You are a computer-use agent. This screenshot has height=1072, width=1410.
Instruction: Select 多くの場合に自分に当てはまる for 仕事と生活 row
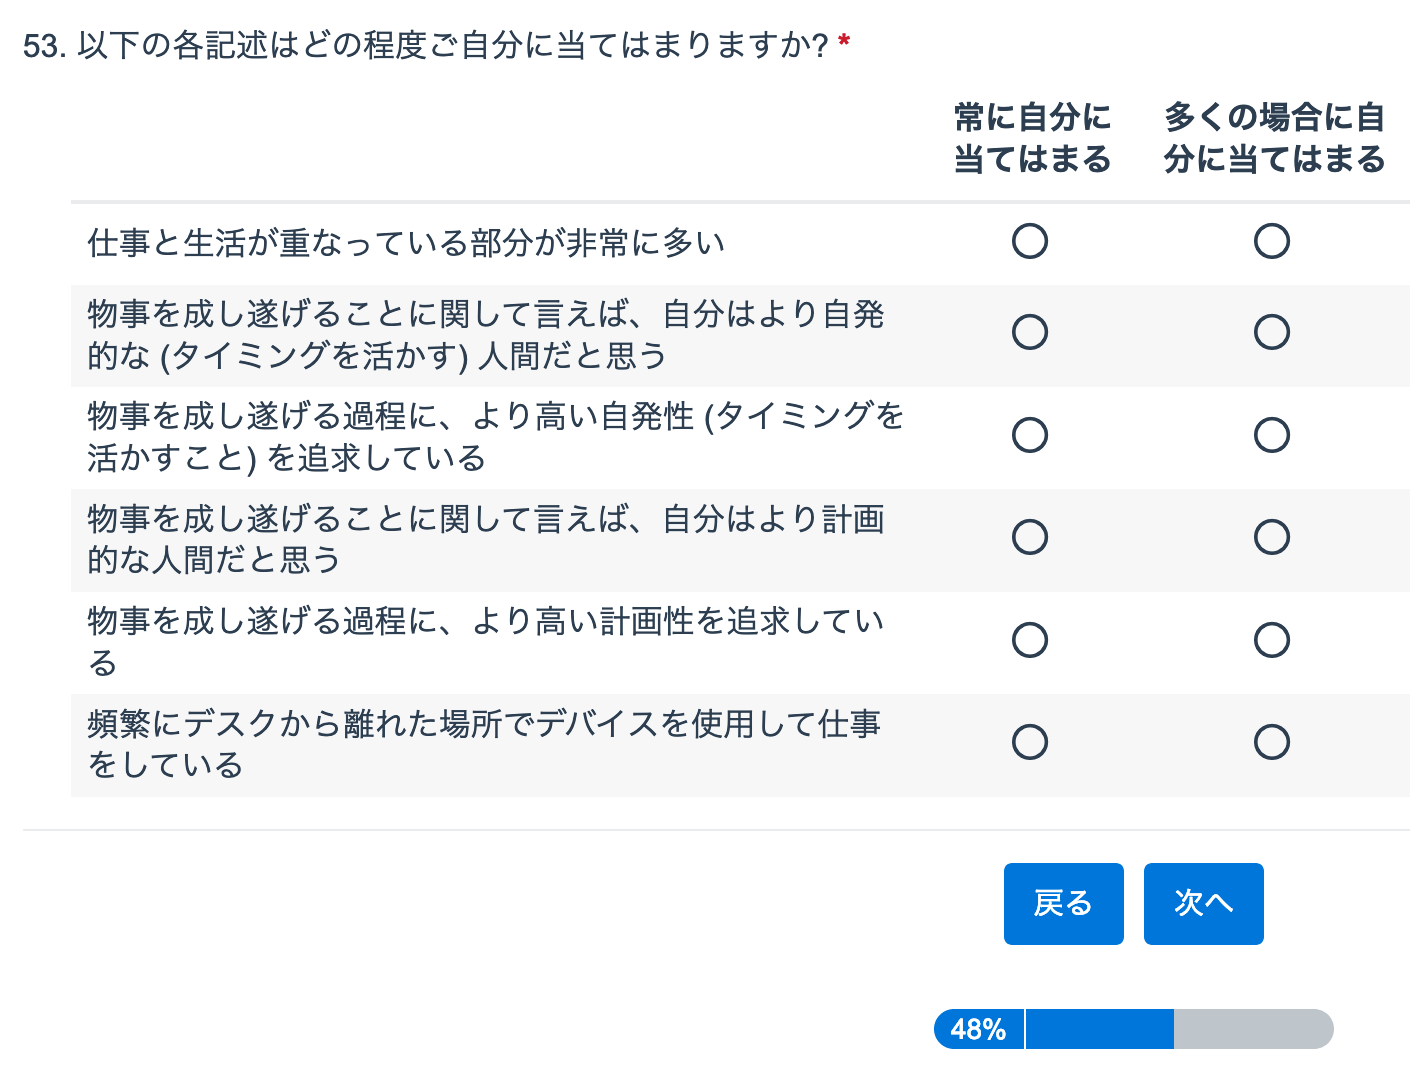tap(1272, 241)
